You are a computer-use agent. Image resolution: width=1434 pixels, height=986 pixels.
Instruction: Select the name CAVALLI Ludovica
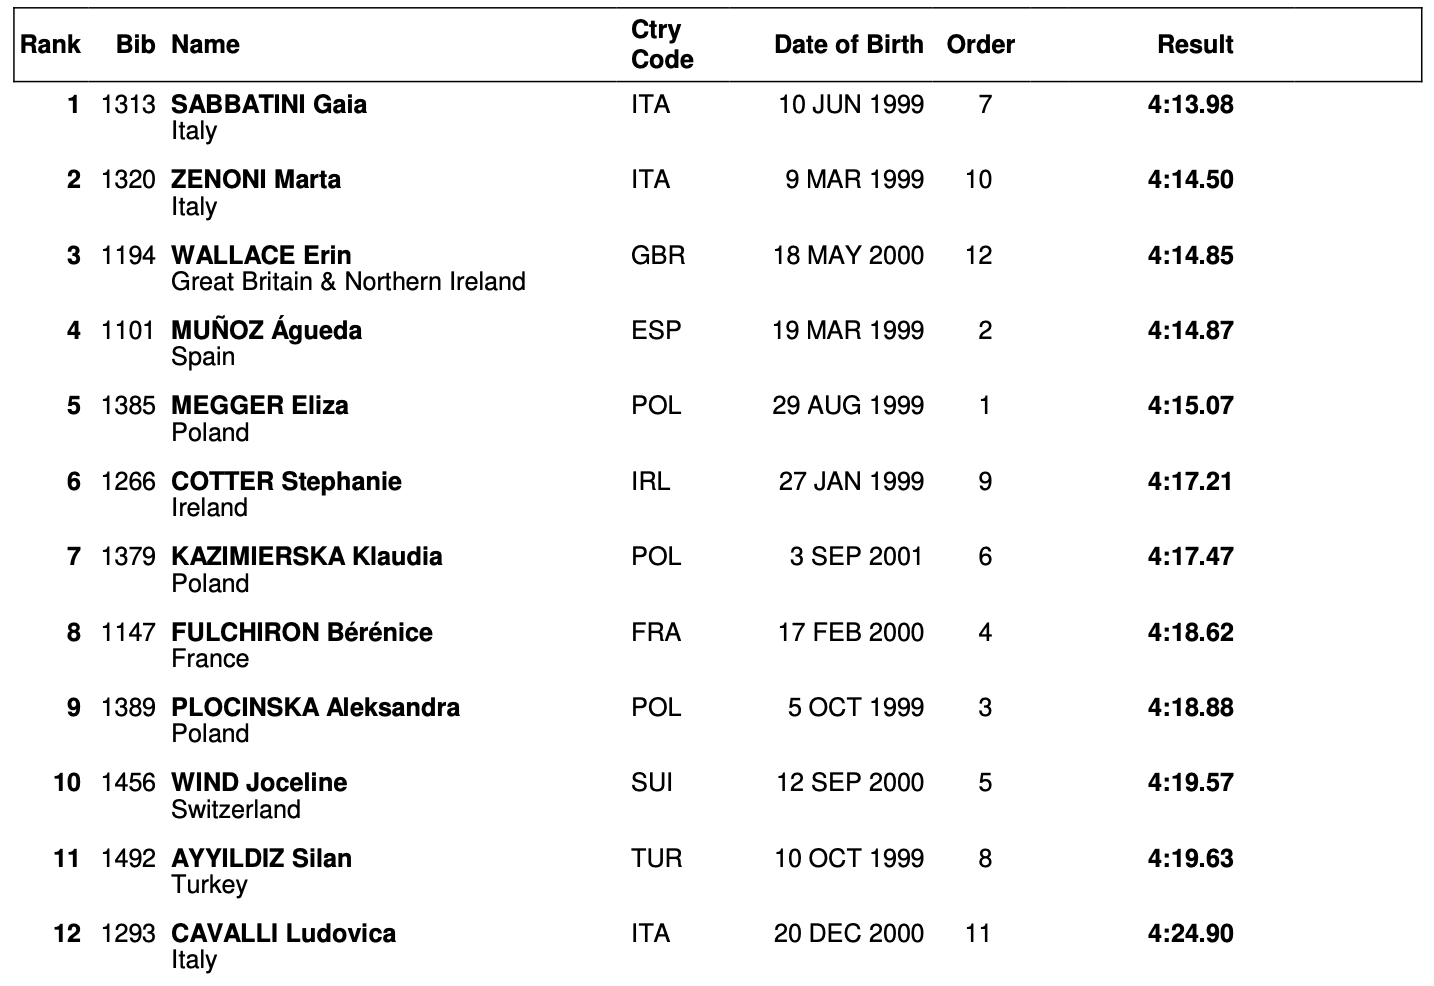click(283, 934)
